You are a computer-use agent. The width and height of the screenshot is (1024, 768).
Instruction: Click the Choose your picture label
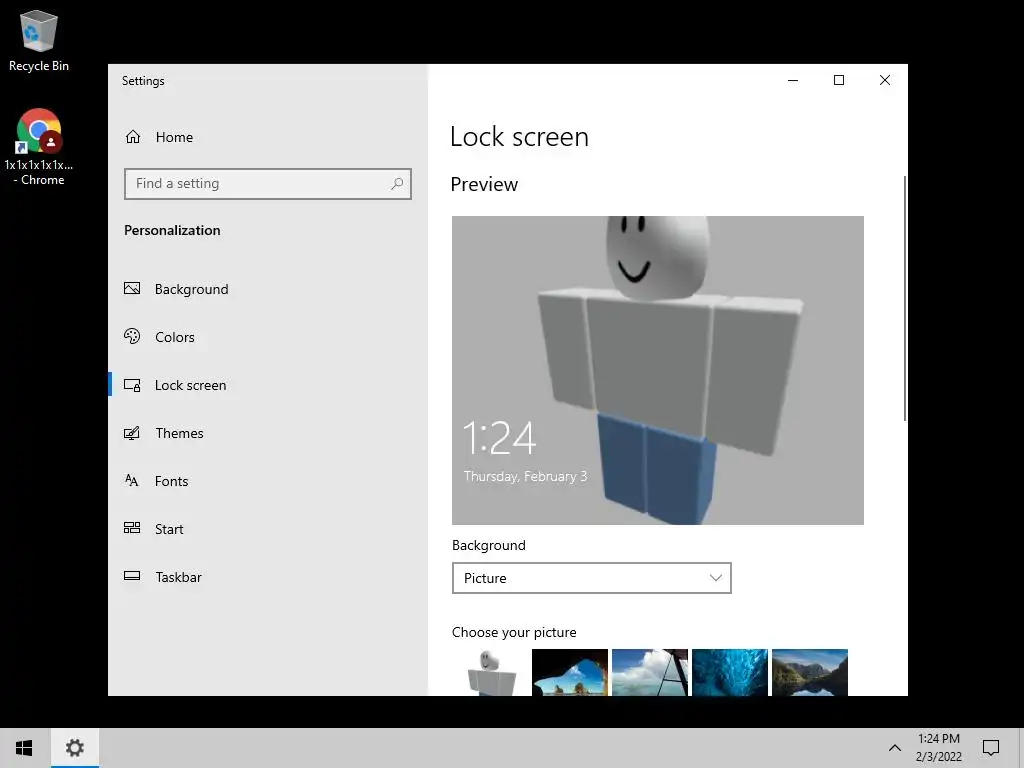514,632
